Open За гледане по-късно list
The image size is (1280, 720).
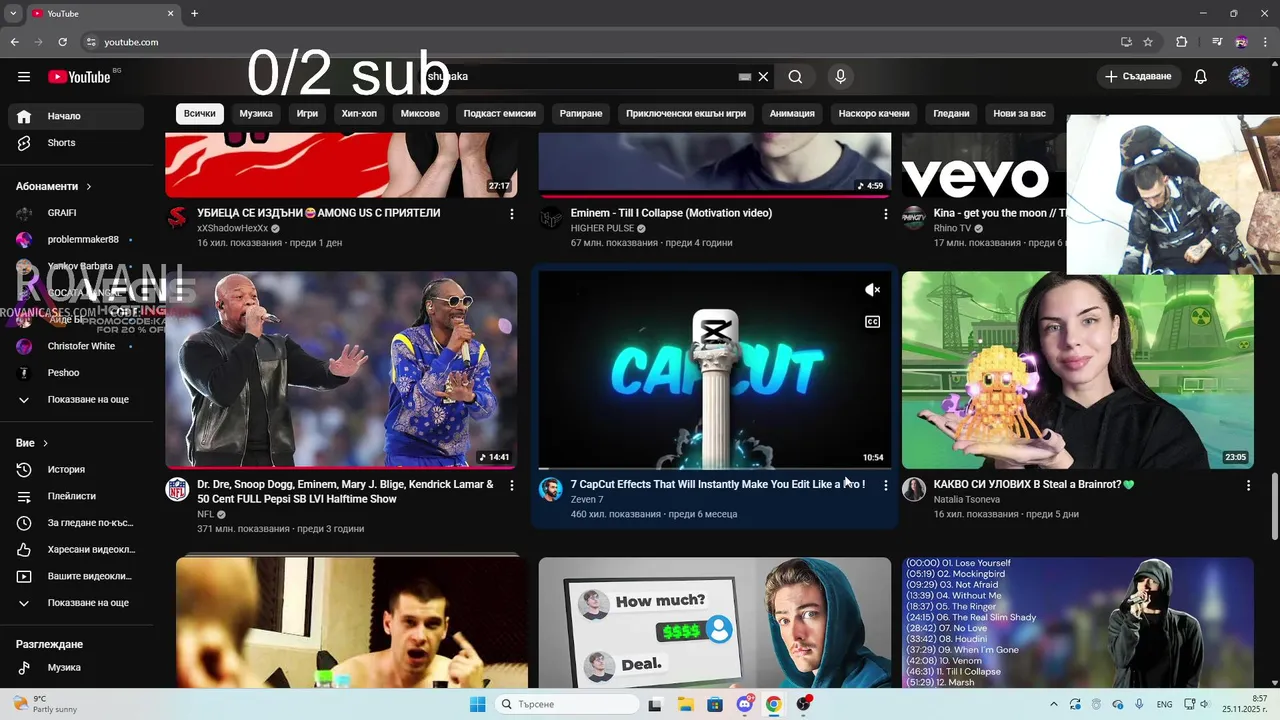76,523
